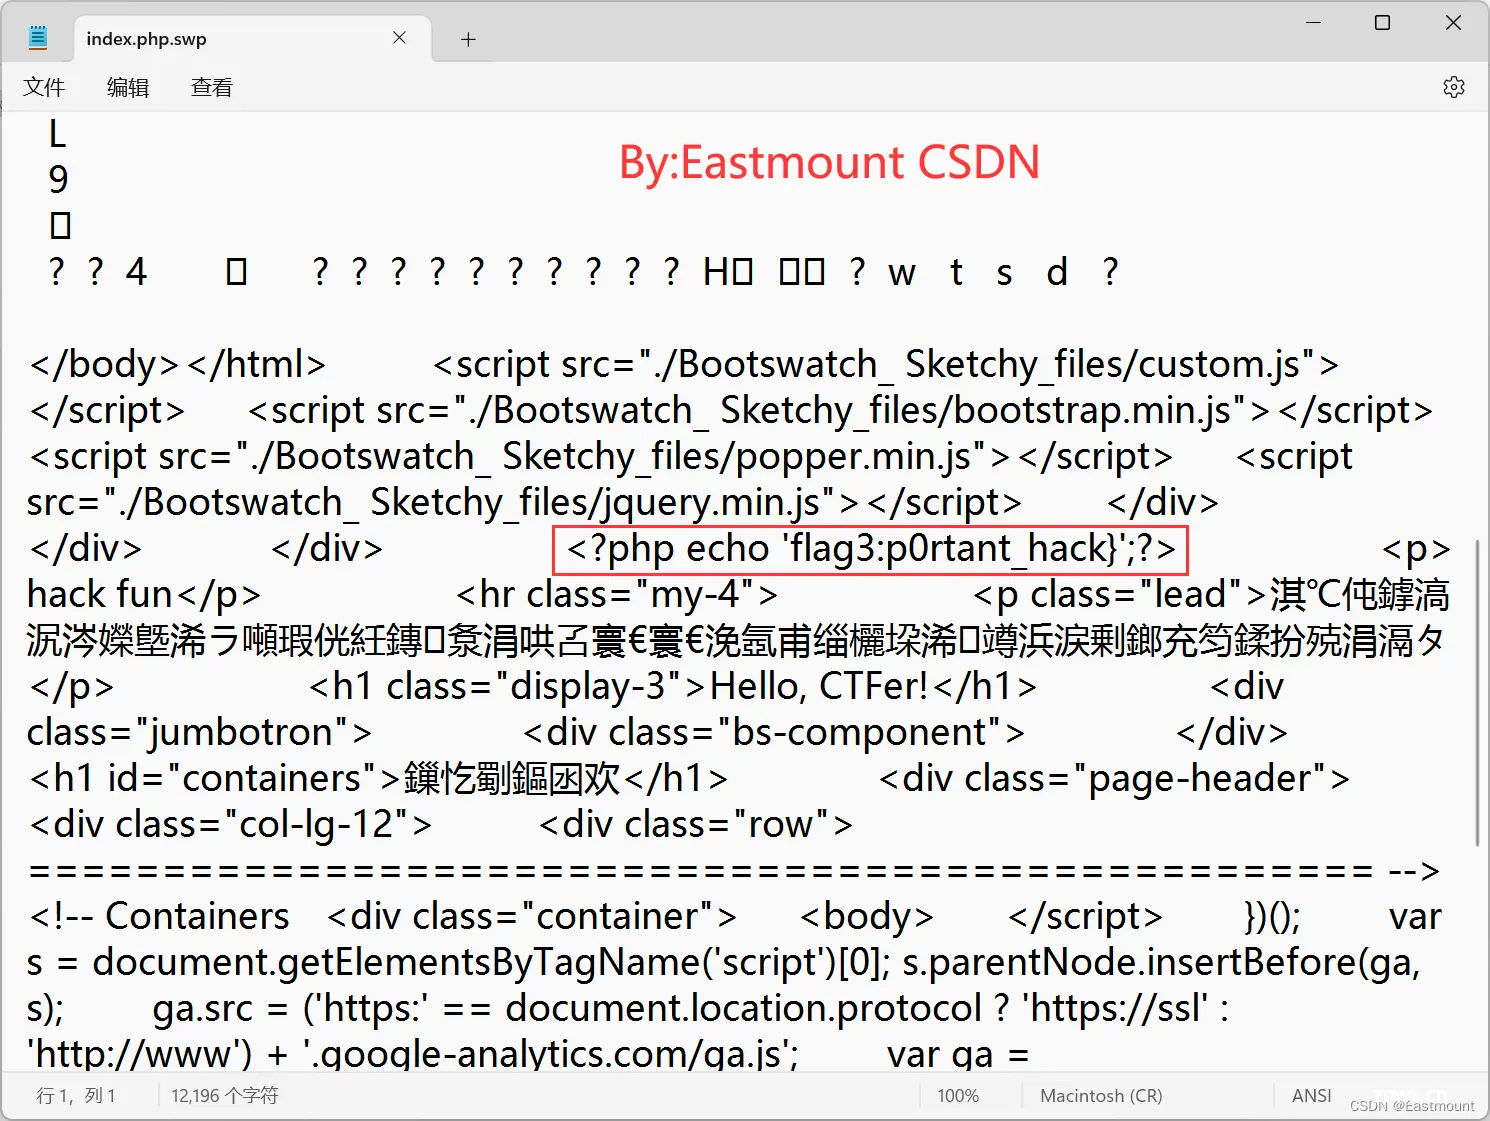1490x1121 pixels.
Task: Click the <div class="page-header"> text
Action: [1114, 778]
